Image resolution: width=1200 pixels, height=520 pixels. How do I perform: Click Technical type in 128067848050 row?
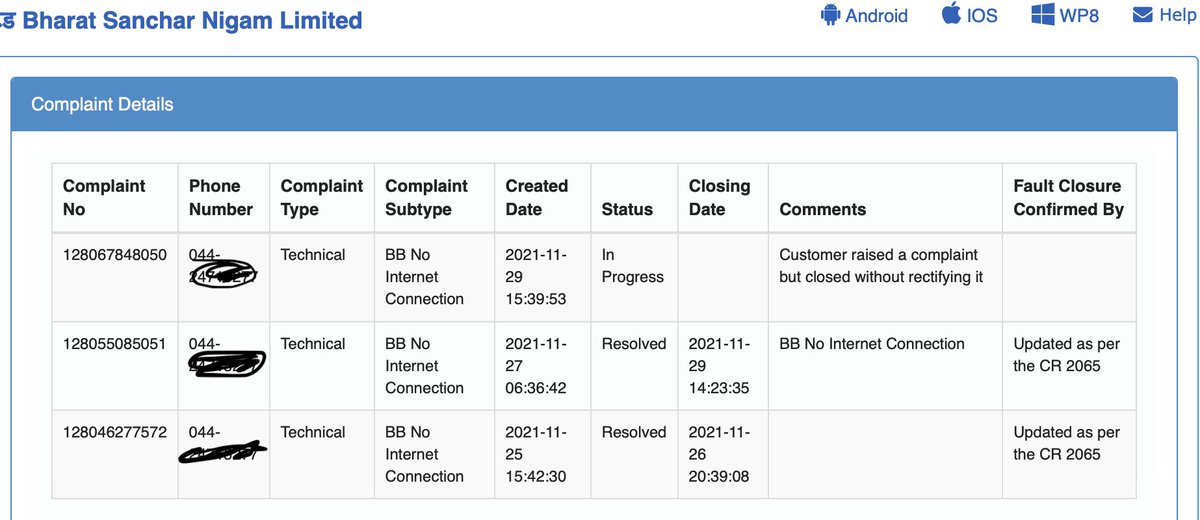tap(313, 255)
